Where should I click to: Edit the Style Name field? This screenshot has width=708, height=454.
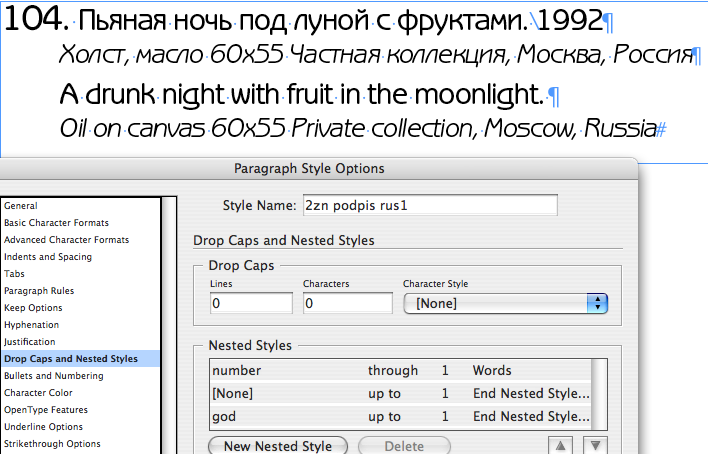point(428,205)
